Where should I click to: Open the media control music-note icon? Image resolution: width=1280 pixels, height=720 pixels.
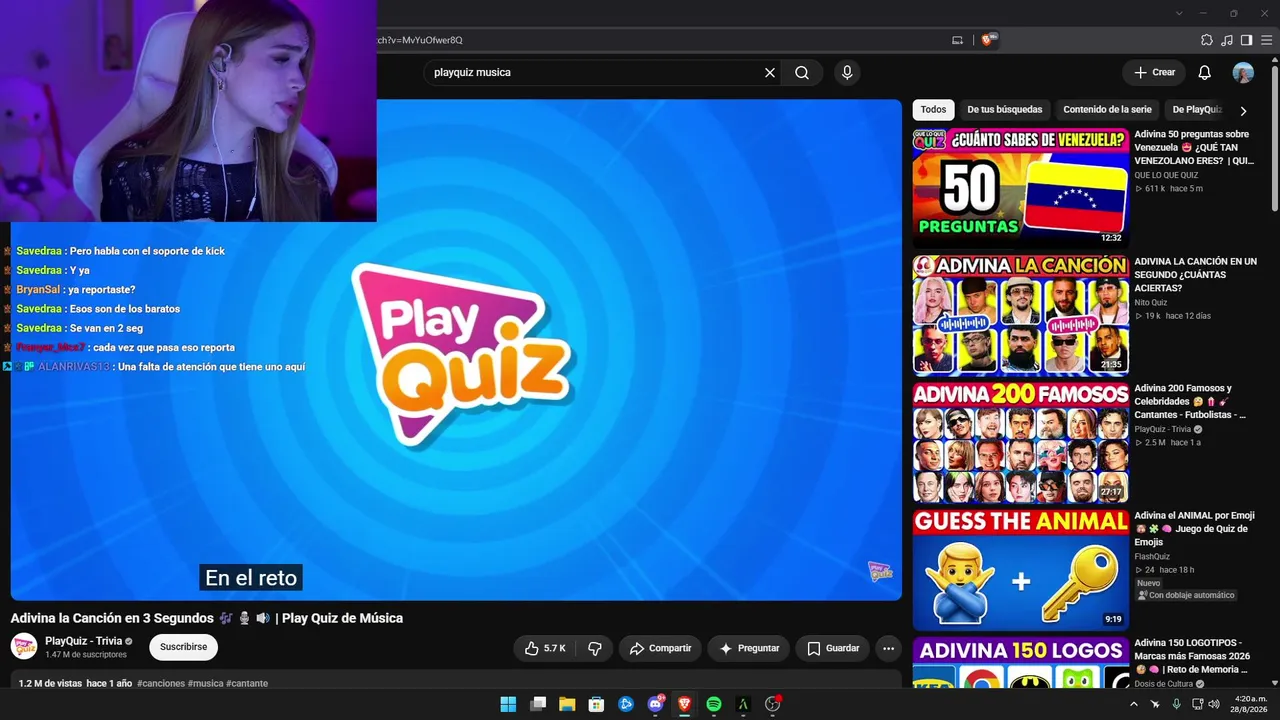coord(1227,40)
